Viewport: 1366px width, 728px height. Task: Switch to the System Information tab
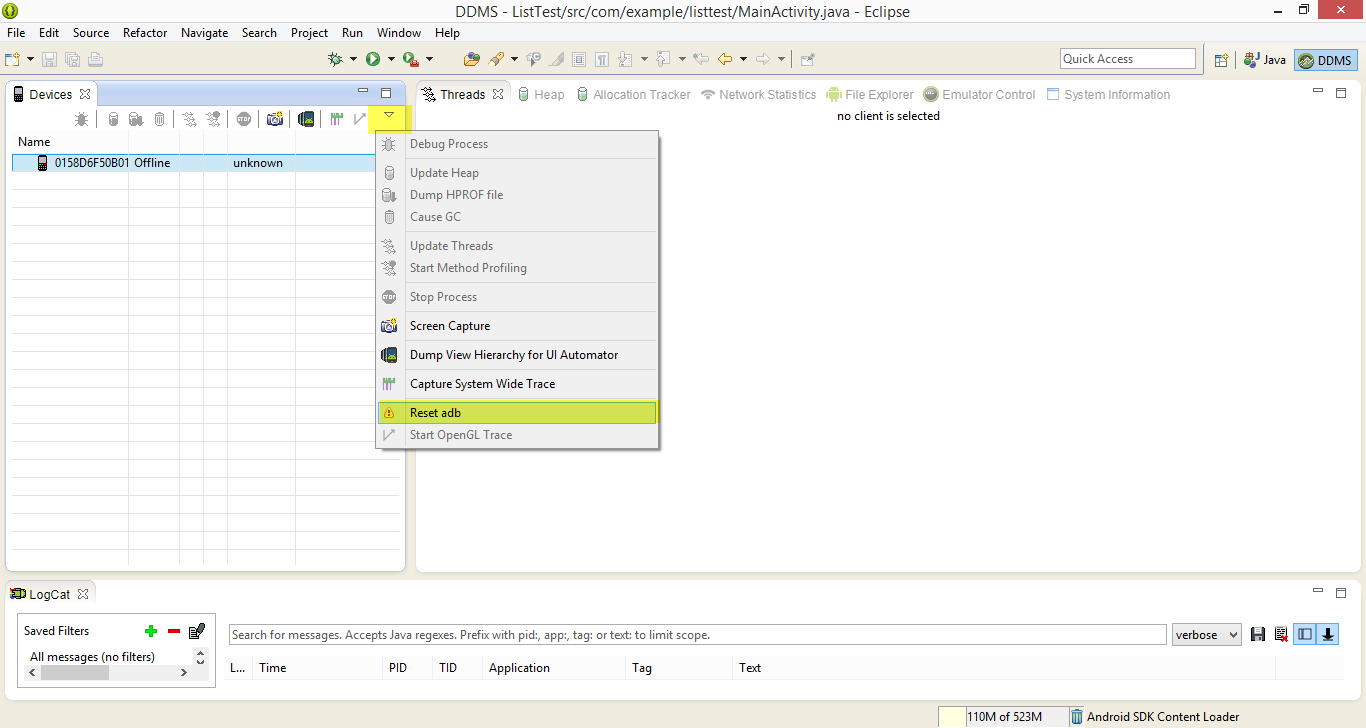[x=1108, y=95]
